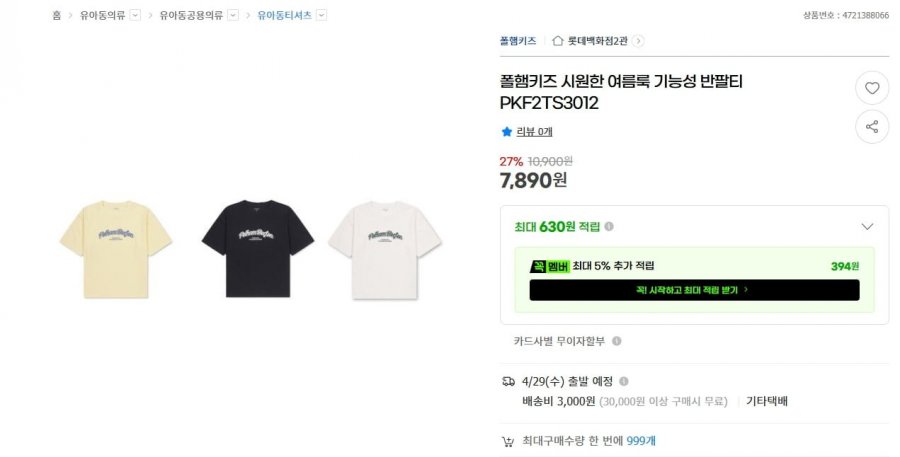Click the blue review star icon

tap(506, 131)
